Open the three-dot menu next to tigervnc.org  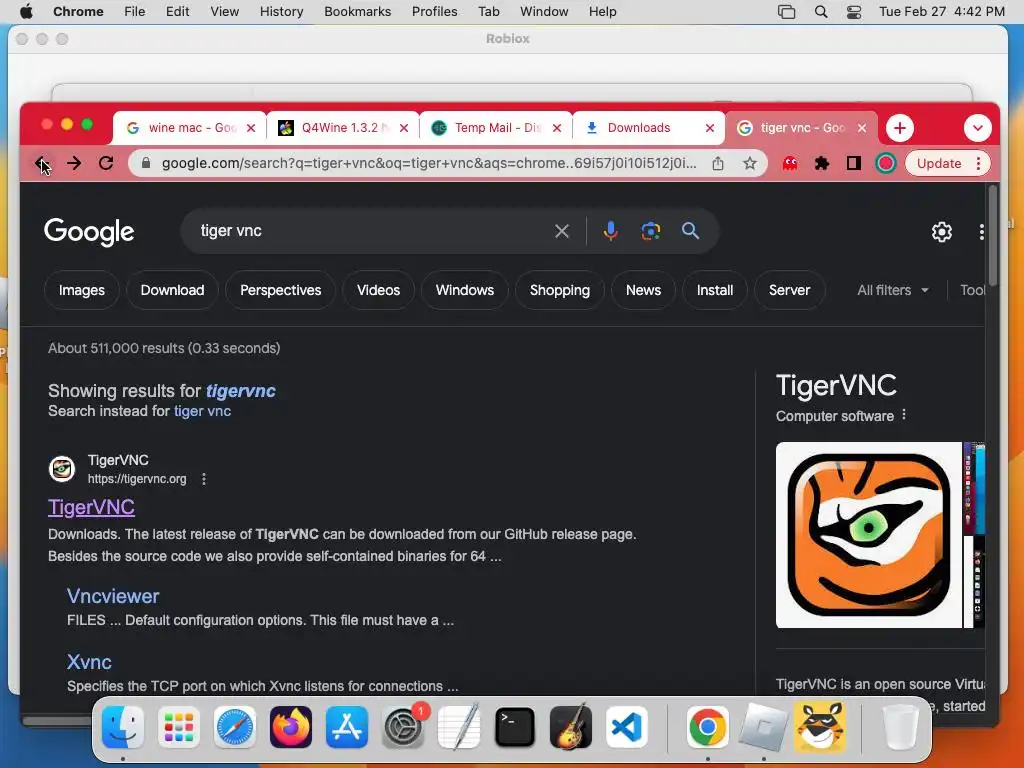tap(204, 479)
